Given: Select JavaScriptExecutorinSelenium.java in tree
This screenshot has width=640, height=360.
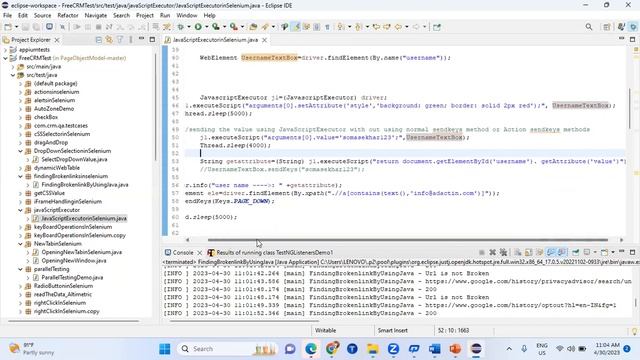Looking at the screenshot, I should tap(84, 219).
